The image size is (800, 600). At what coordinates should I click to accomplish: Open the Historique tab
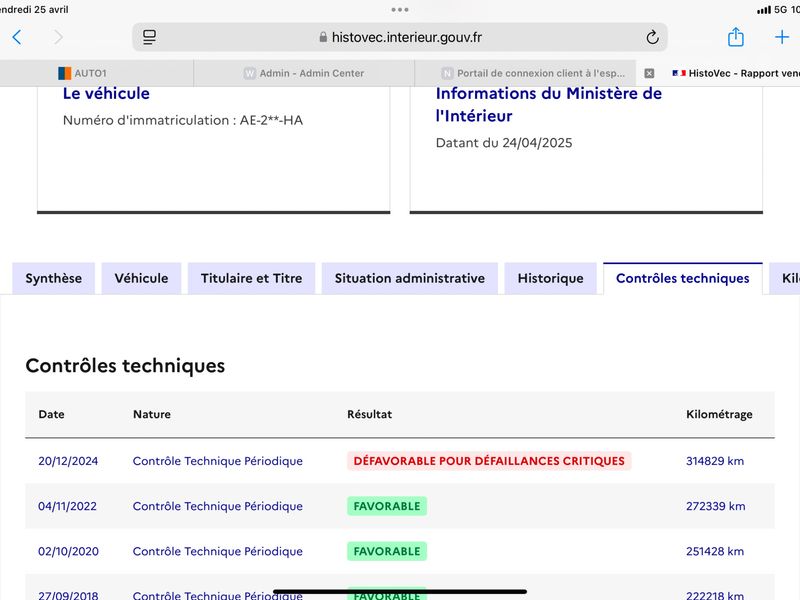[x=551, y=279]
